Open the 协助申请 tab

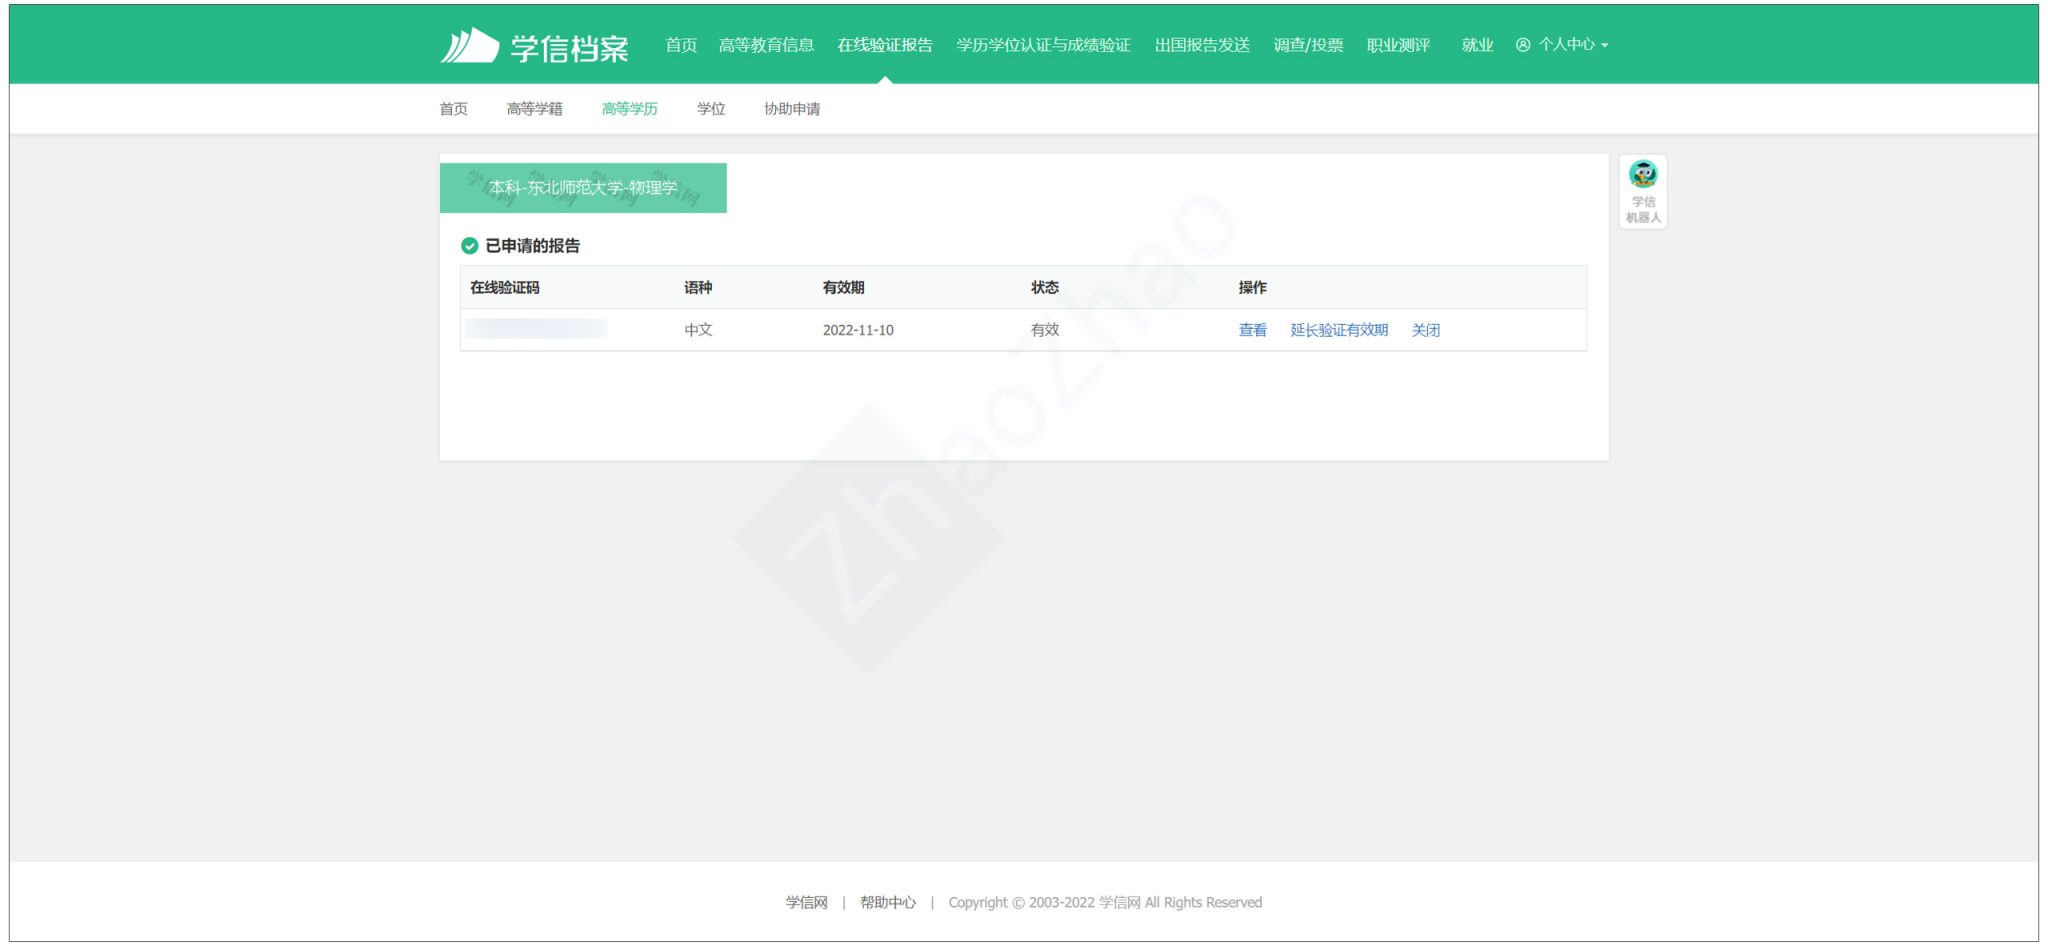click(792, 109)
